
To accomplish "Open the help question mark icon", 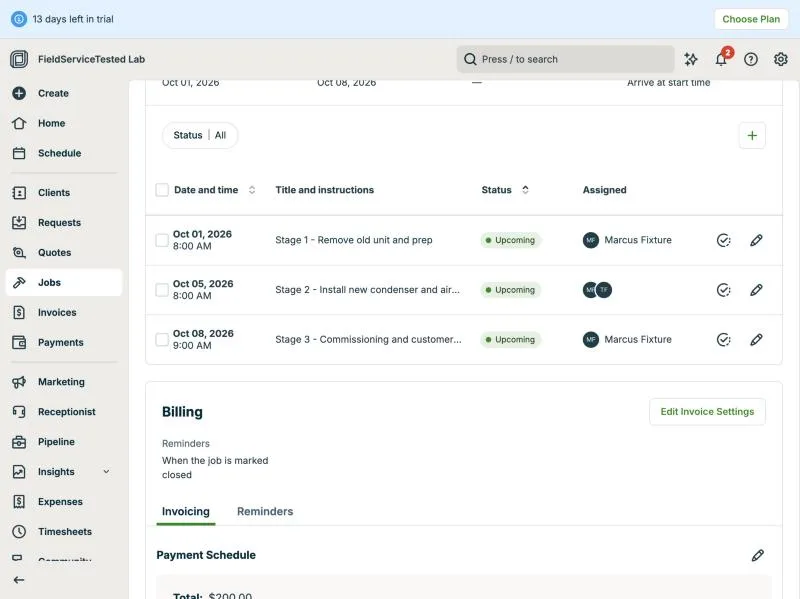I will tap(751, 59).
